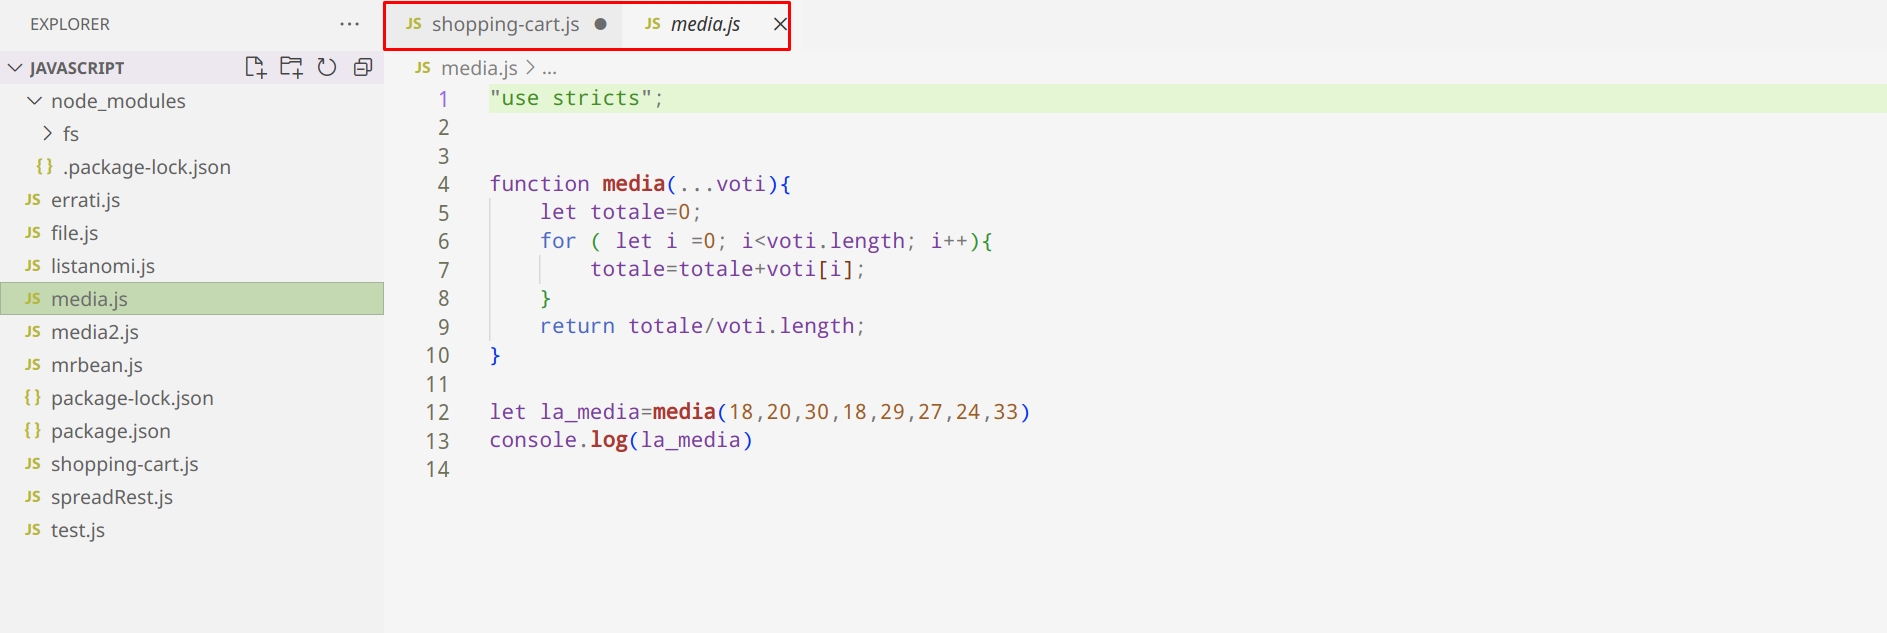Click line number 12 in the gutter
The width and height of the screenshot is (1887, 633).
pyautogui.click(x=437, y=412)
